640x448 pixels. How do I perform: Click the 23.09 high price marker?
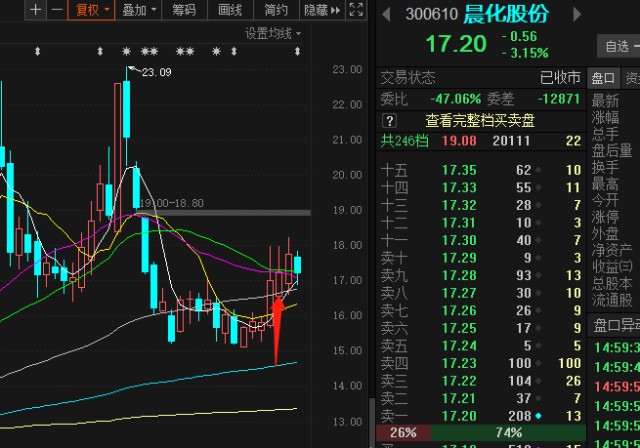point(157,72)
